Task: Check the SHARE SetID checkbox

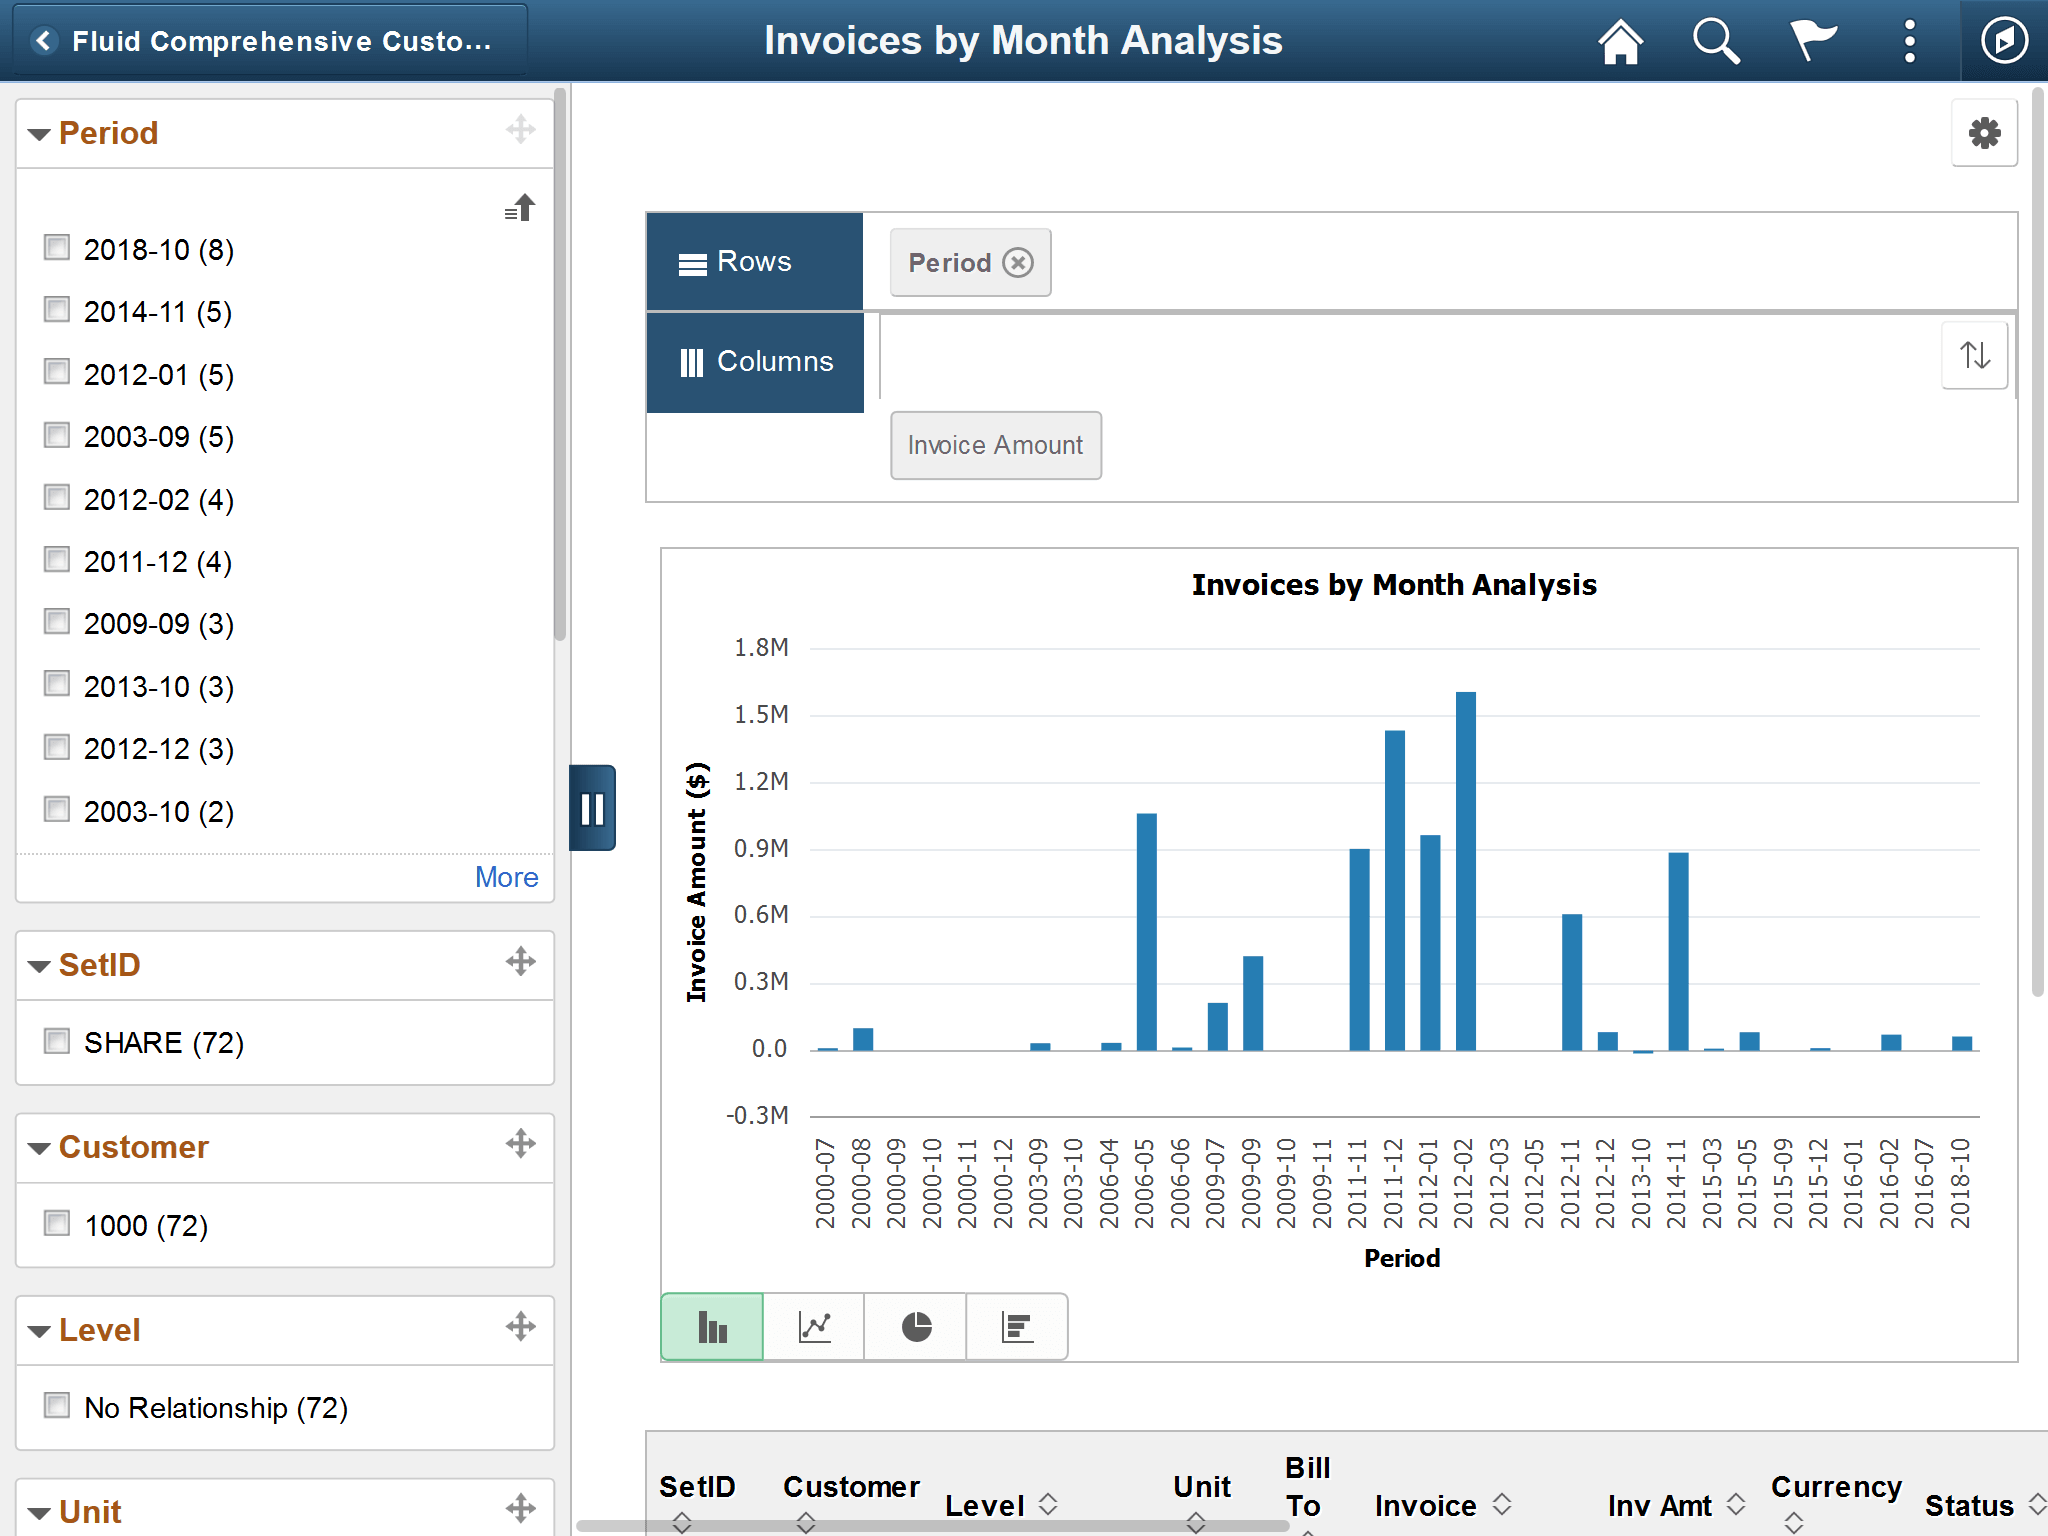Action: [56, 1041]
